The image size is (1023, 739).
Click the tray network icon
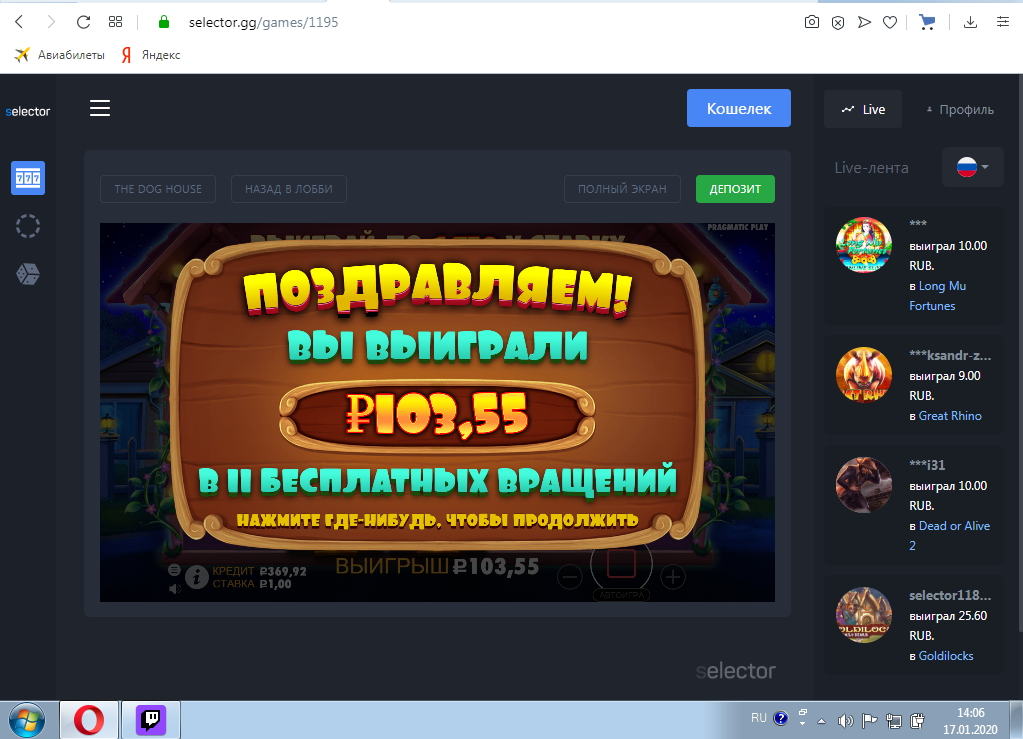894,721
